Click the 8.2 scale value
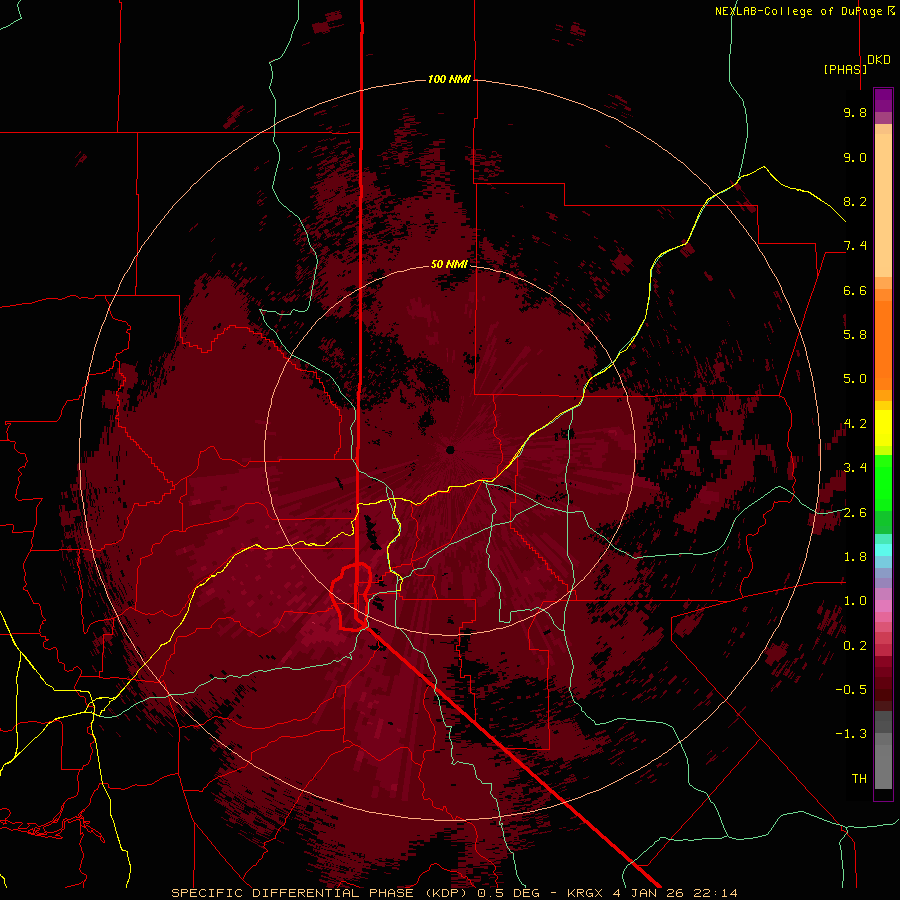The image size is (900, 900). tap(855, 201)
